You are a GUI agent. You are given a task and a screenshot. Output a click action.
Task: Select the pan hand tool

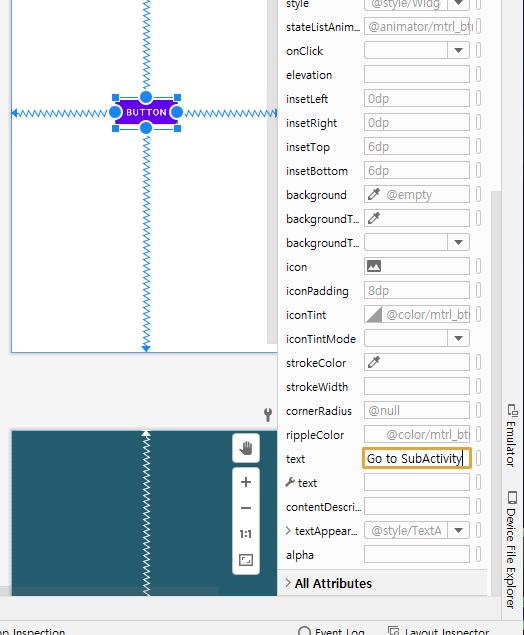point(246,448)
